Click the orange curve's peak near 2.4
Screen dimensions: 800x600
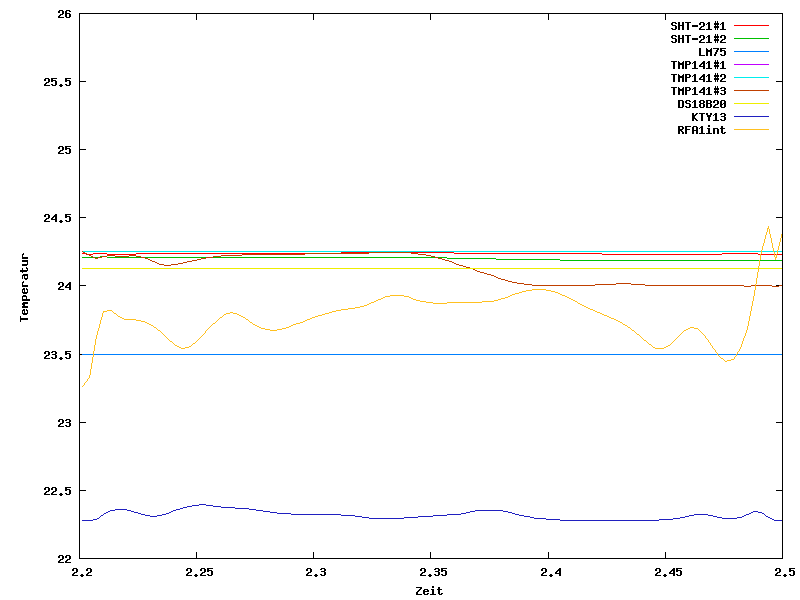[538, 289]
